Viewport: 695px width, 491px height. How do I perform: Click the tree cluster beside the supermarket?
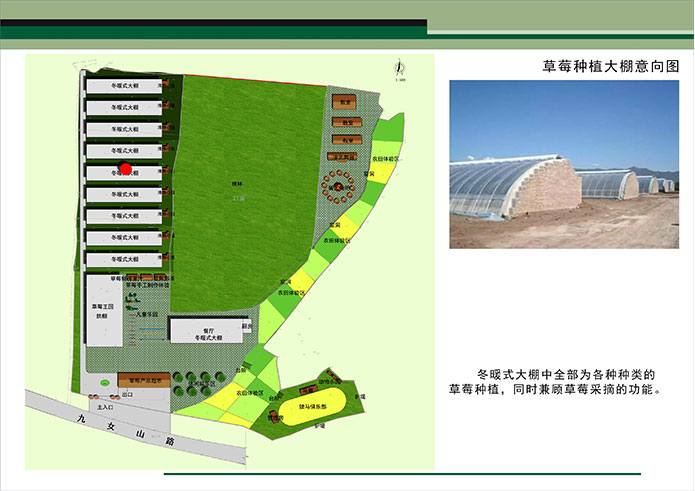point(199,384)
